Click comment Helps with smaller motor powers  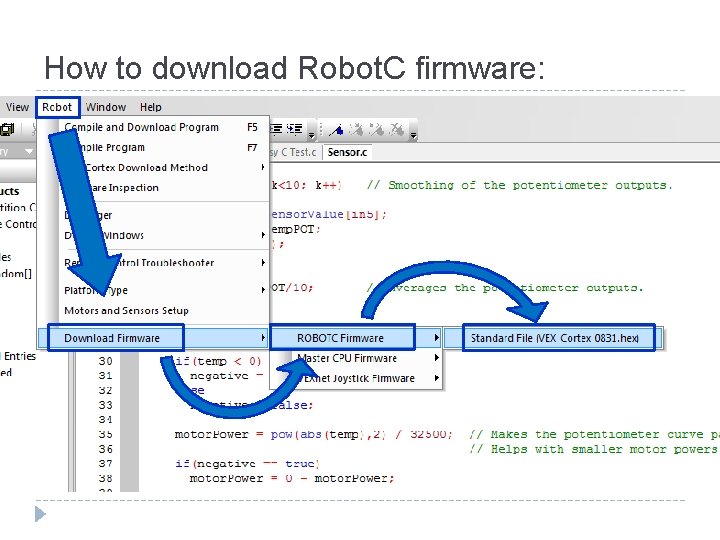point(593,449)
